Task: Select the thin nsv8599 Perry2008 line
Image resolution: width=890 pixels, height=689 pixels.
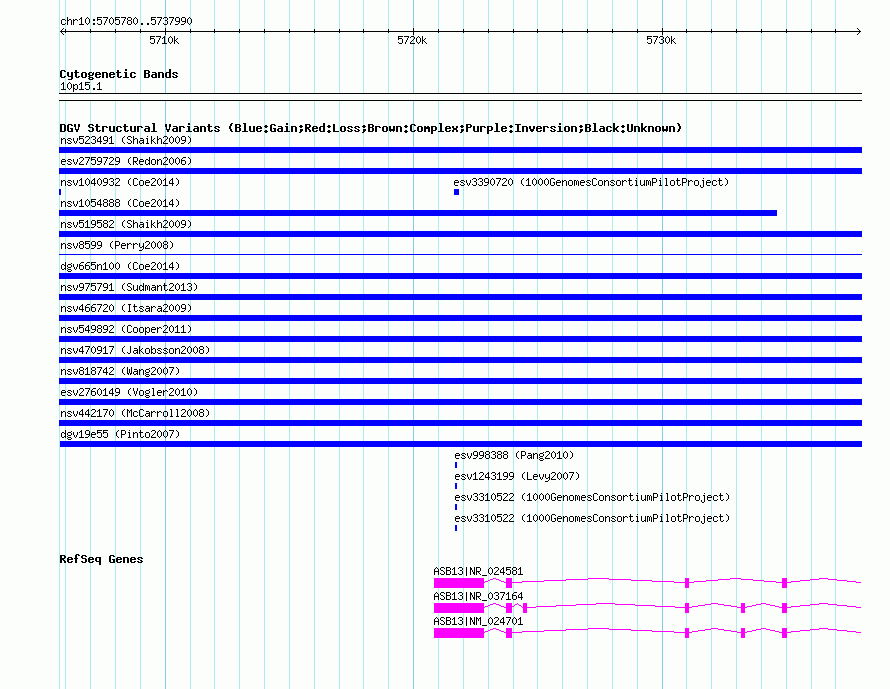Action: 460,254
